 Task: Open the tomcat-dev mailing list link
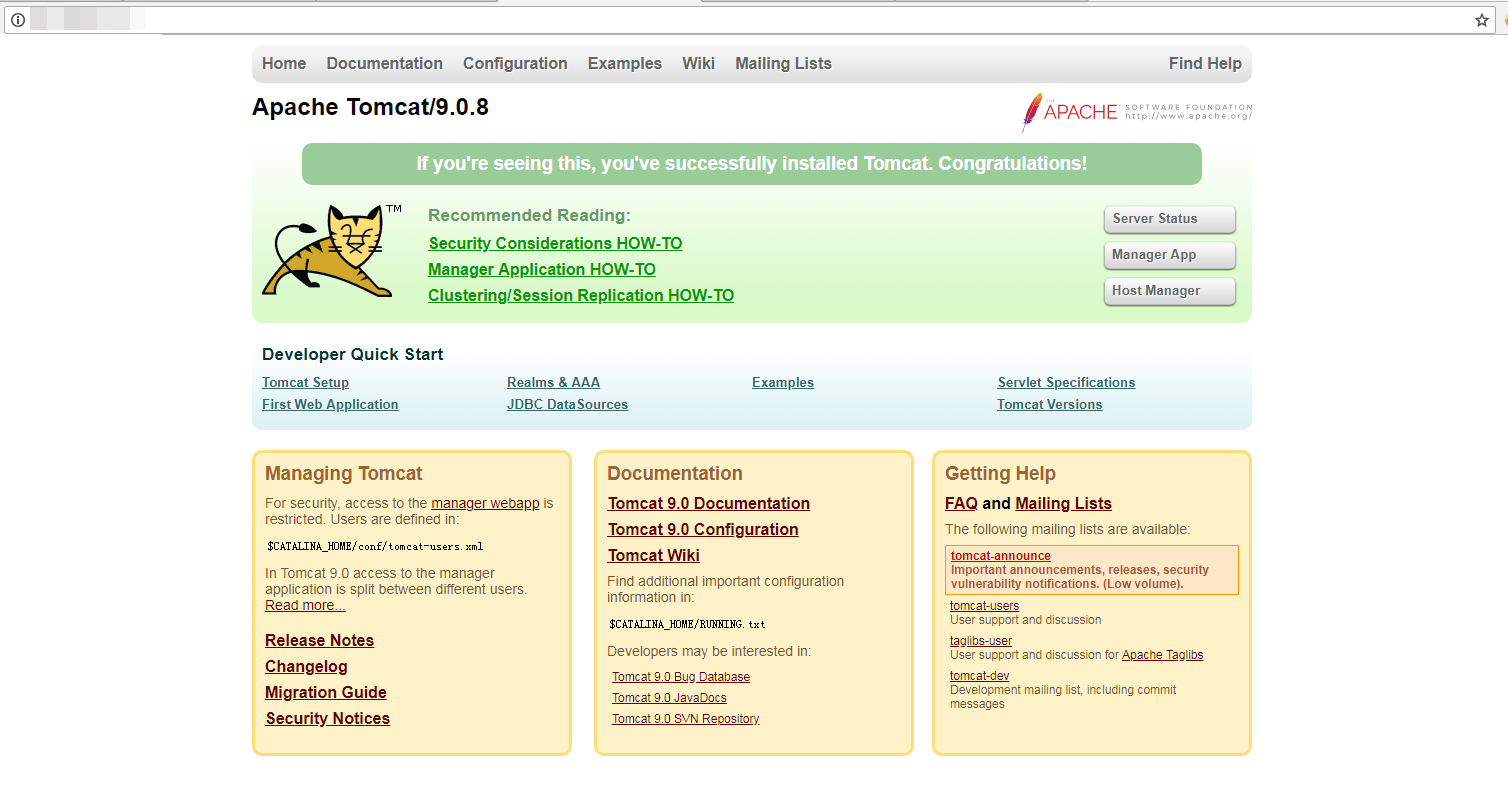click(979, 676)
